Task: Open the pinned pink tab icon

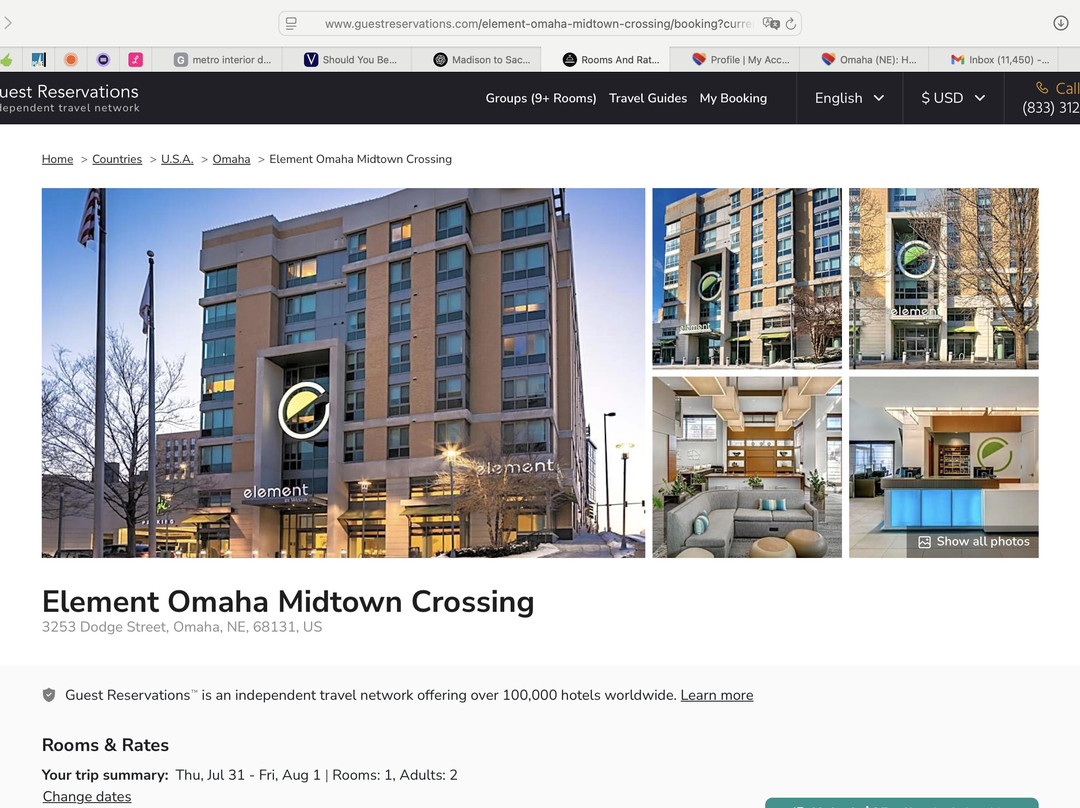Action: [135, 60]
